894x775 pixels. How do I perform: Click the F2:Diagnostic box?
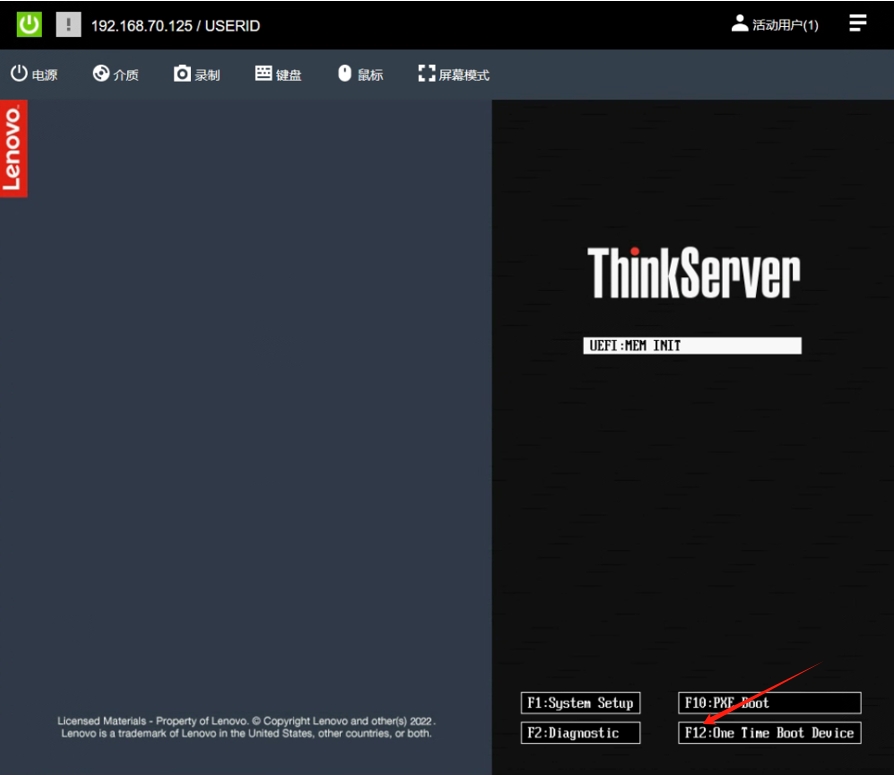(x=580, y=733)
